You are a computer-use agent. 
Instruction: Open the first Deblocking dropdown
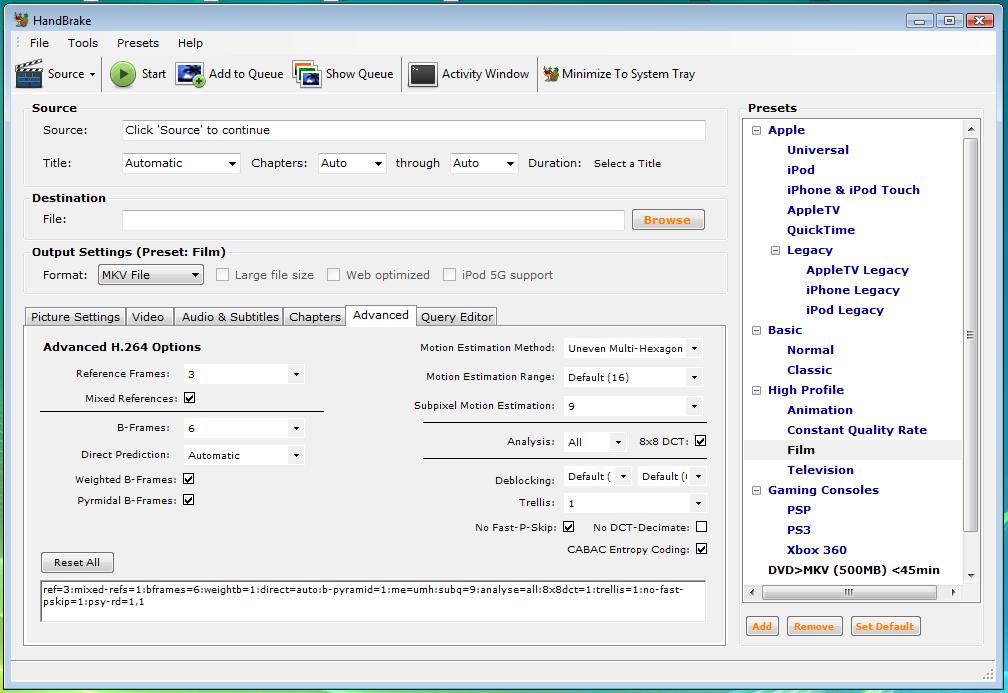pyautogui.click(x=598, y=476)
